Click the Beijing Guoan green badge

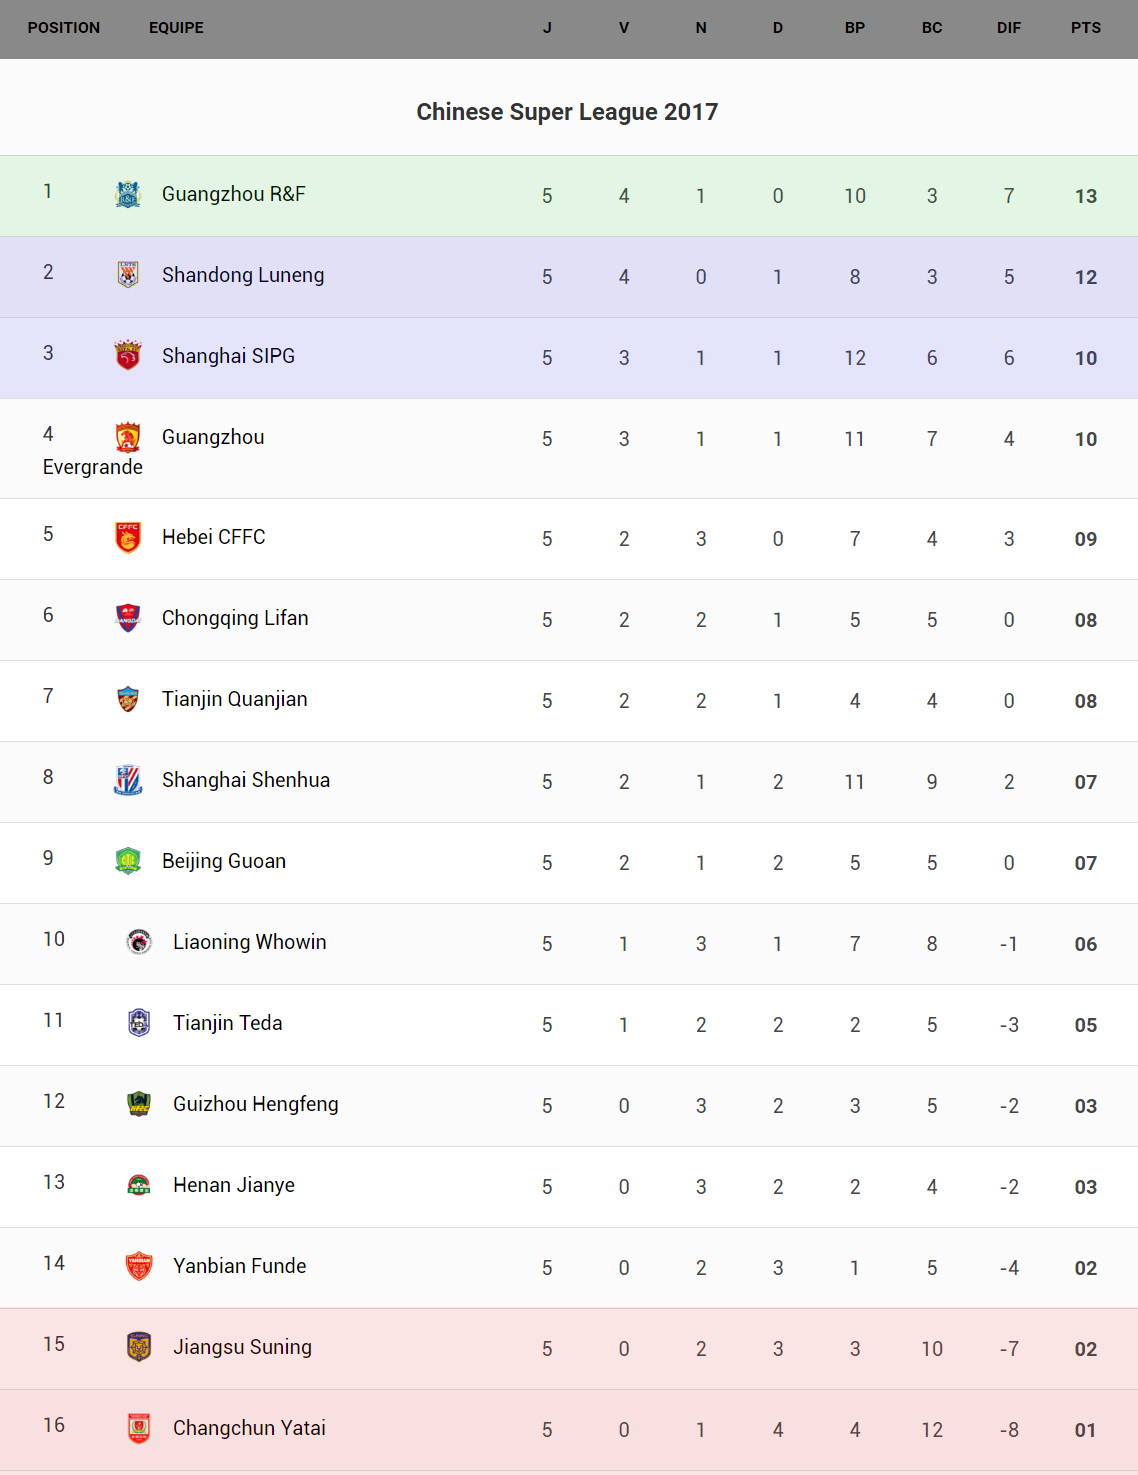[128, 861]
